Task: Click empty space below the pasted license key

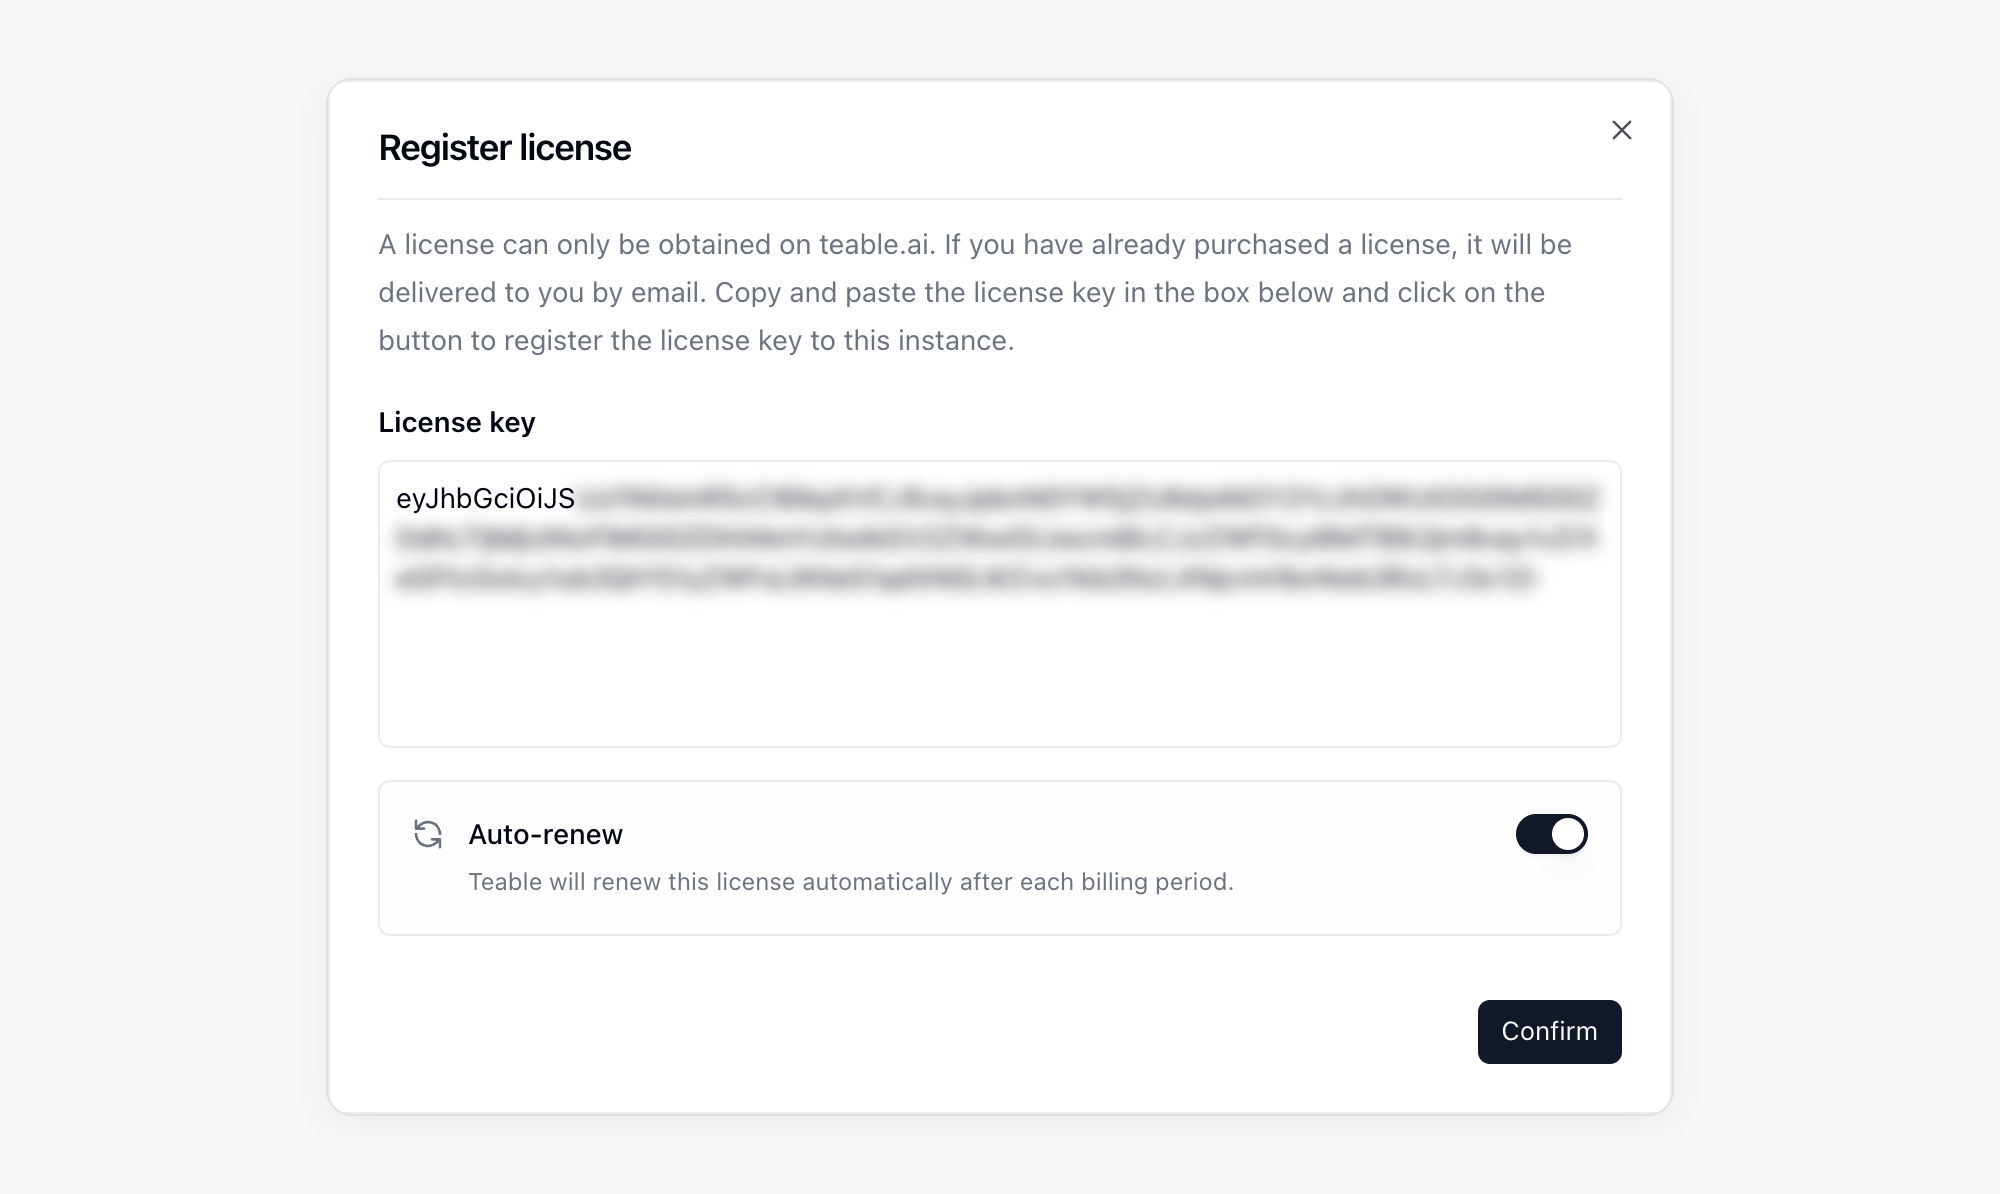Action: (x=1000, y=670)
